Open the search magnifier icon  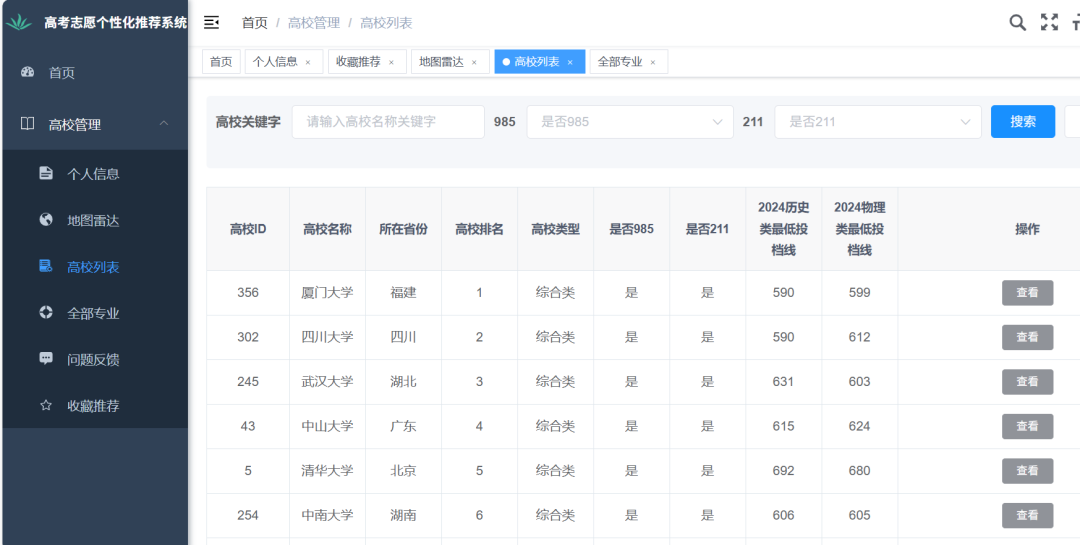(1017, 23)
